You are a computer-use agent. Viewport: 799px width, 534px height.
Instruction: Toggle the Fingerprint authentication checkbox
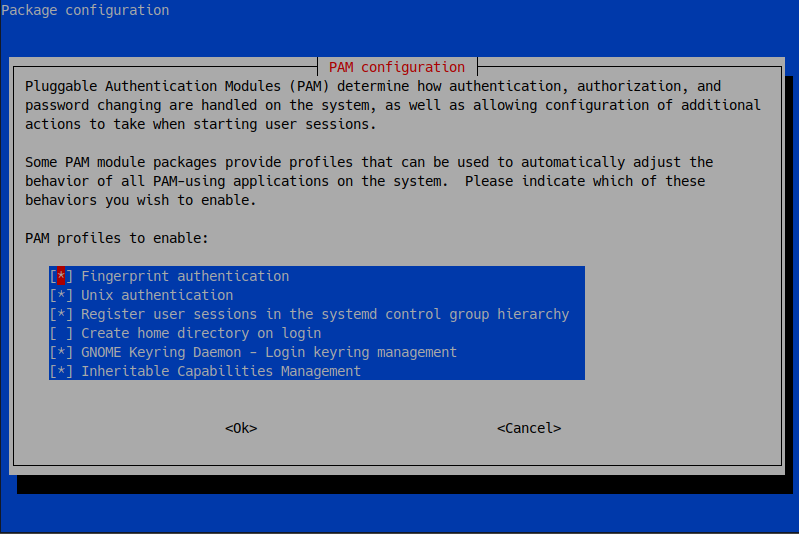pos(61,276)
